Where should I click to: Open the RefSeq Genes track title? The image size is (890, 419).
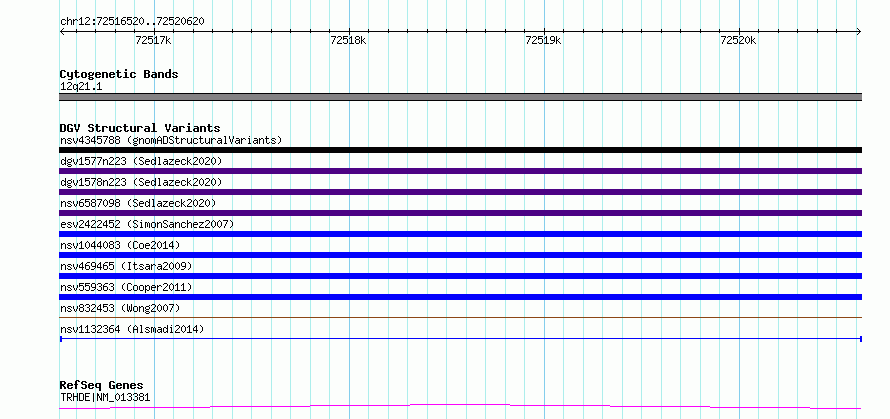click(101, 386)
